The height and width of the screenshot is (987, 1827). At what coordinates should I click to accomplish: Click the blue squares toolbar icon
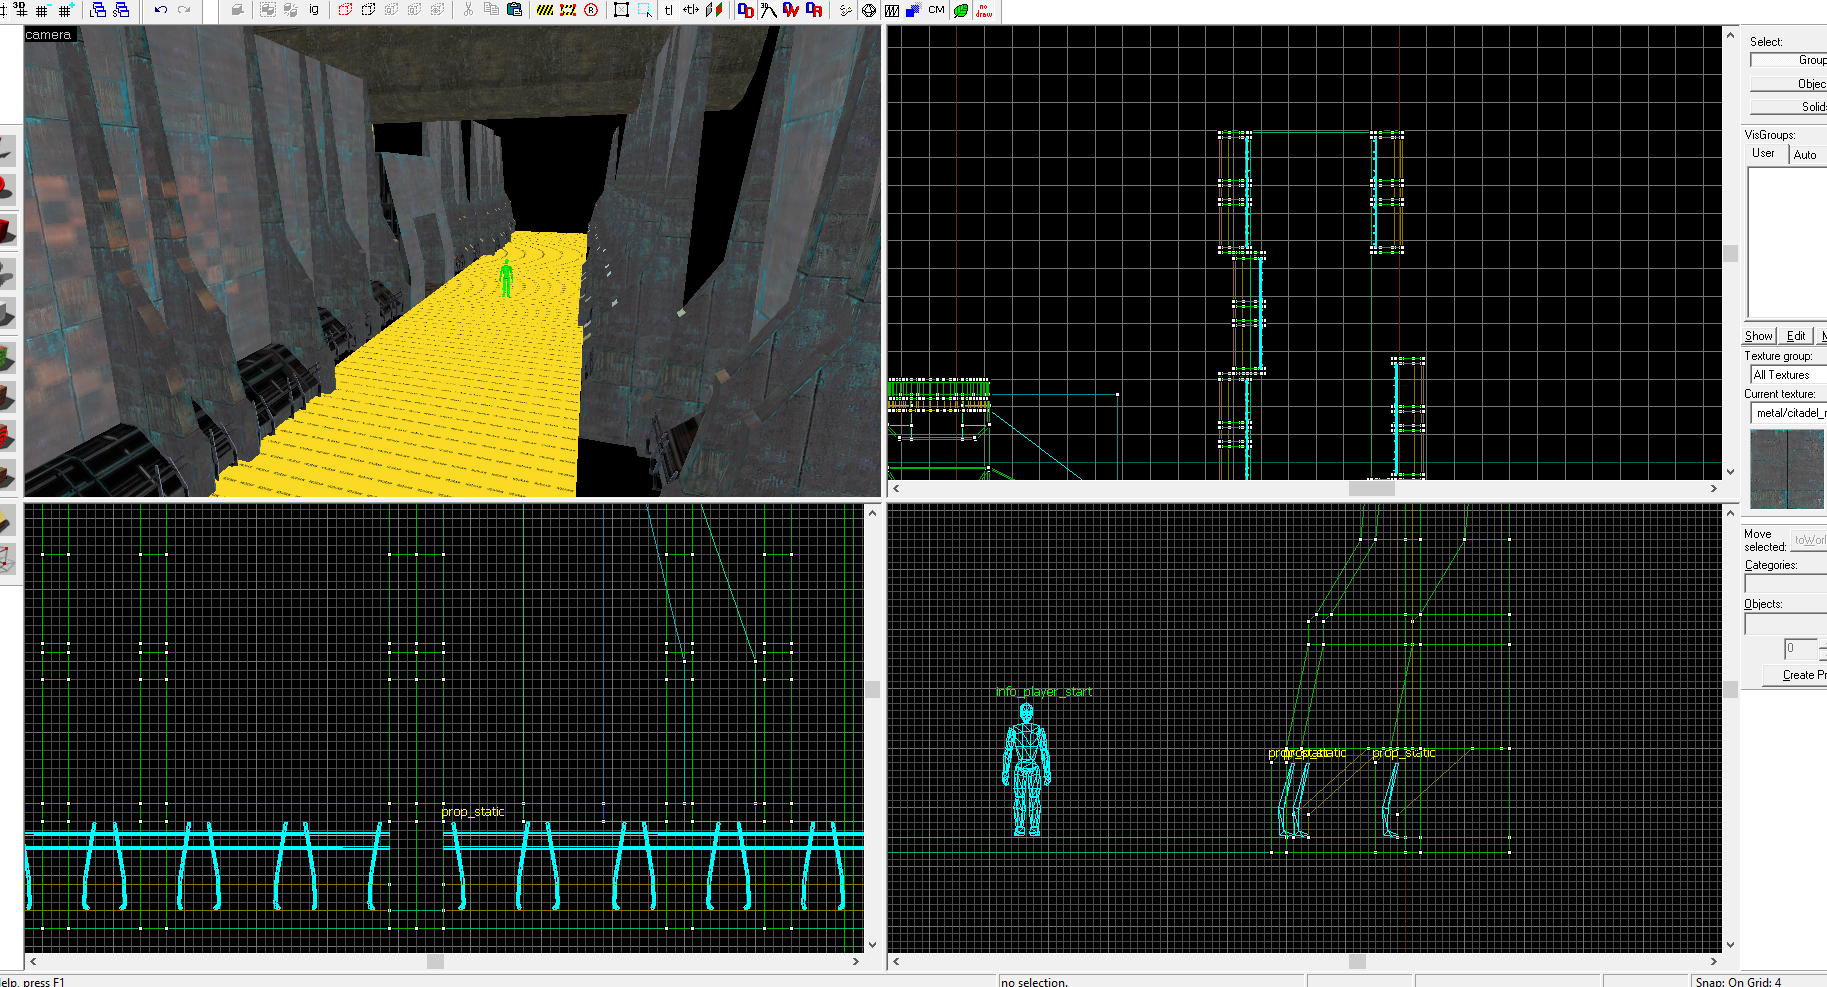(913, 10)
